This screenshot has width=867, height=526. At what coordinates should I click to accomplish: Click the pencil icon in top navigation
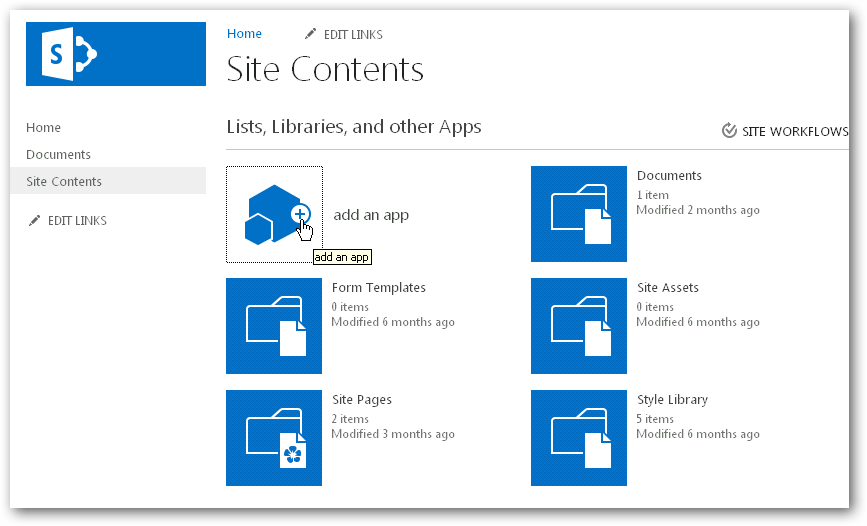[311, 35]
